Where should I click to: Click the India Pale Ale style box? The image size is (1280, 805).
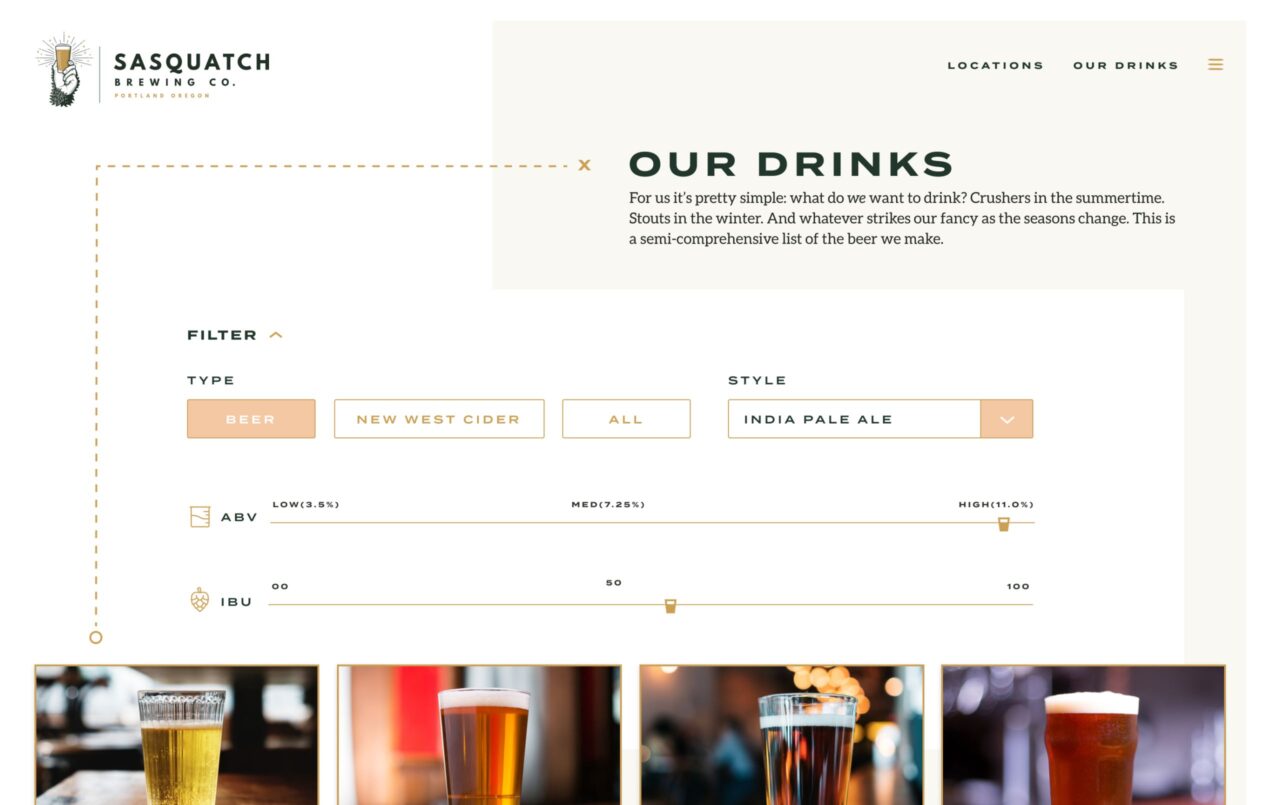pyautogui.click(x=854, y=419)
